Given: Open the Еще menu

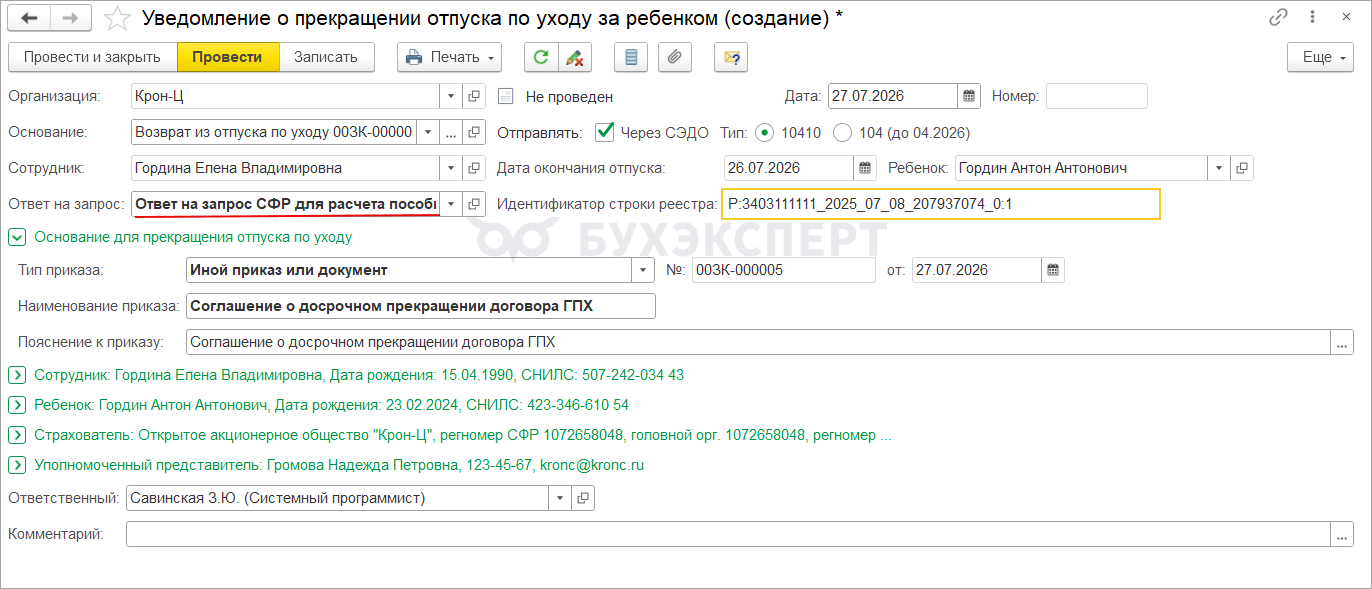Looking at the screenshot, I should (x=1320, y=57).
